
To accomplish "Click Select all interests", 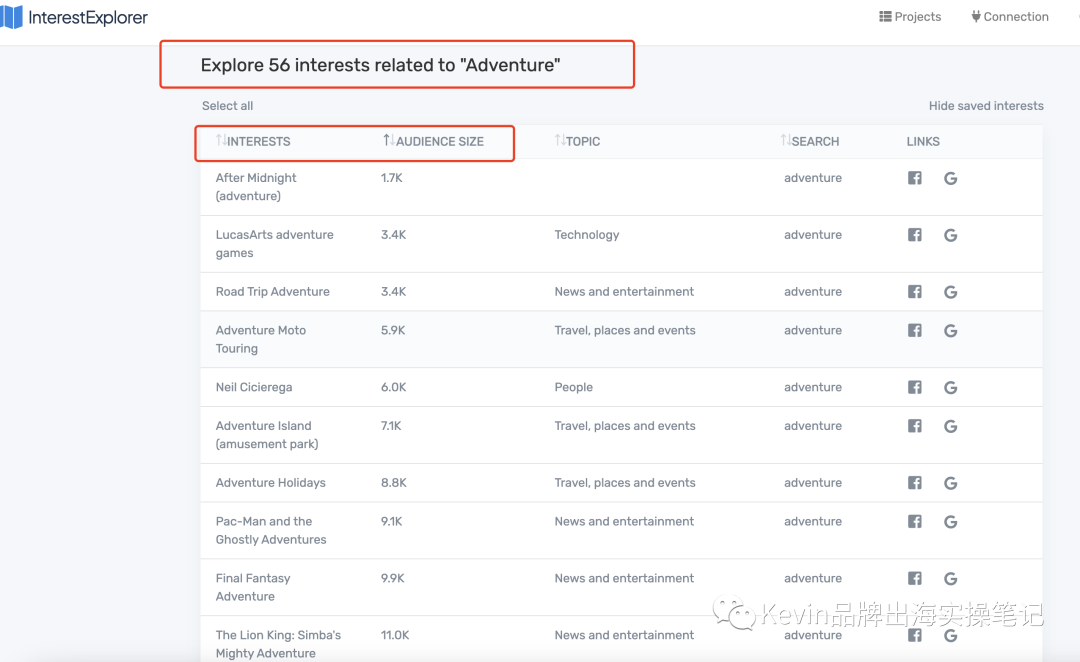I will (227, 106).
